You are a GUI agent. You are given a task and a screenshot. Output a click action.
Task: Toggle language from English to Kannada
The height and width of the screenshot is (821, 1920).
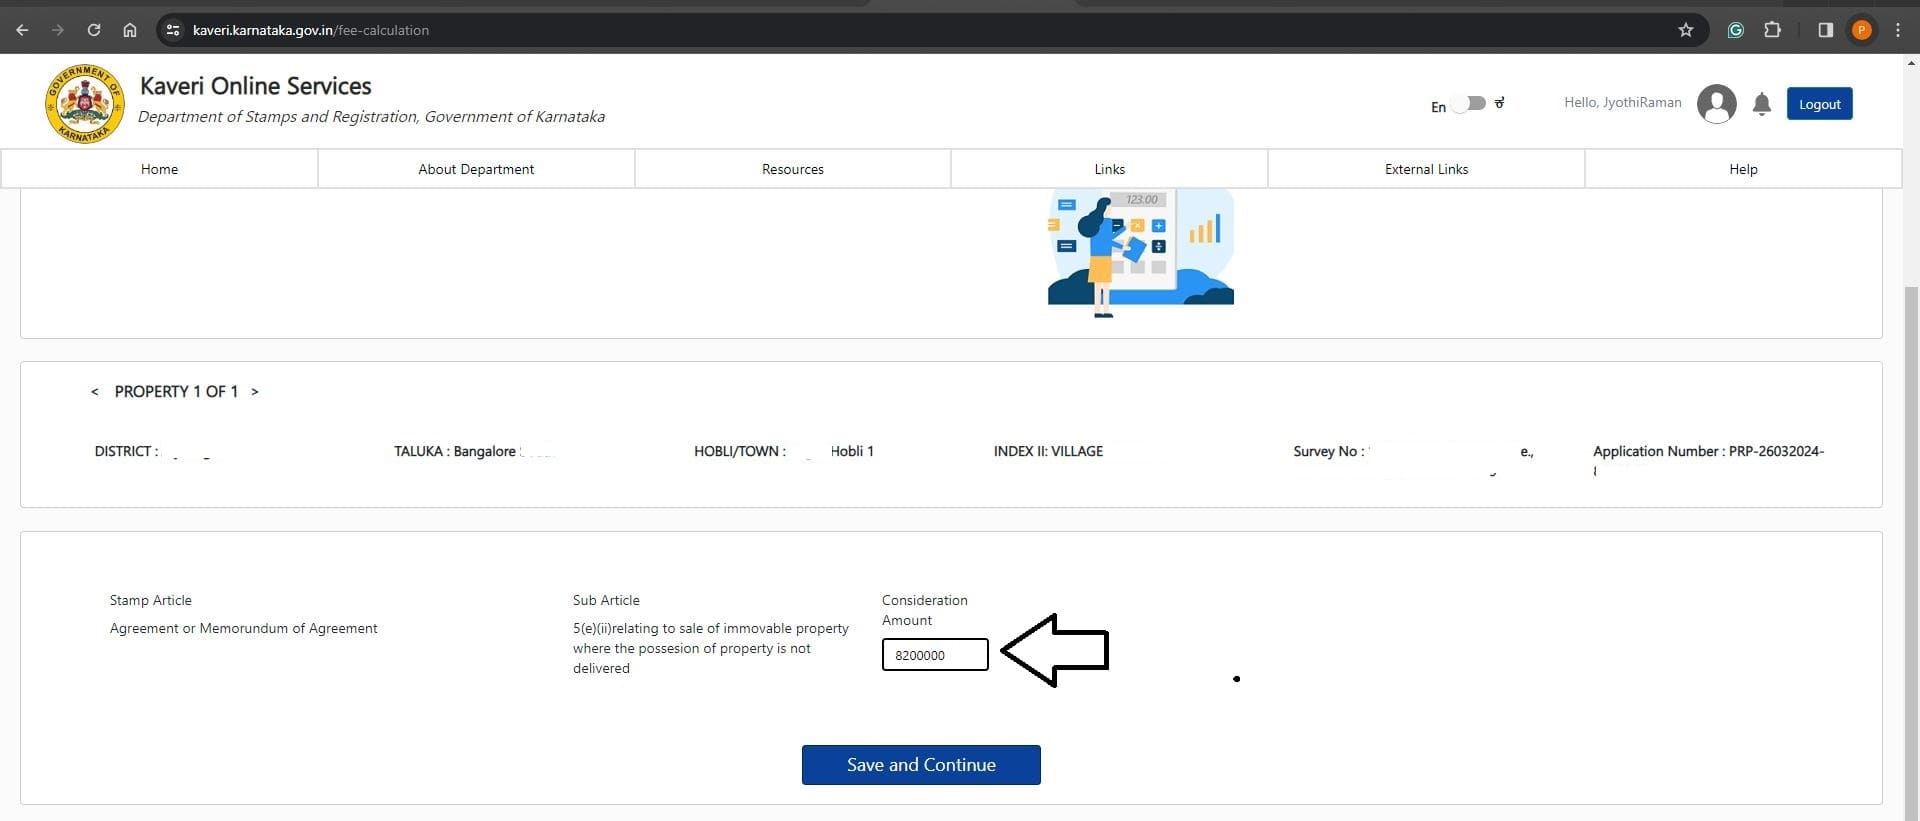pos(1469,104)
